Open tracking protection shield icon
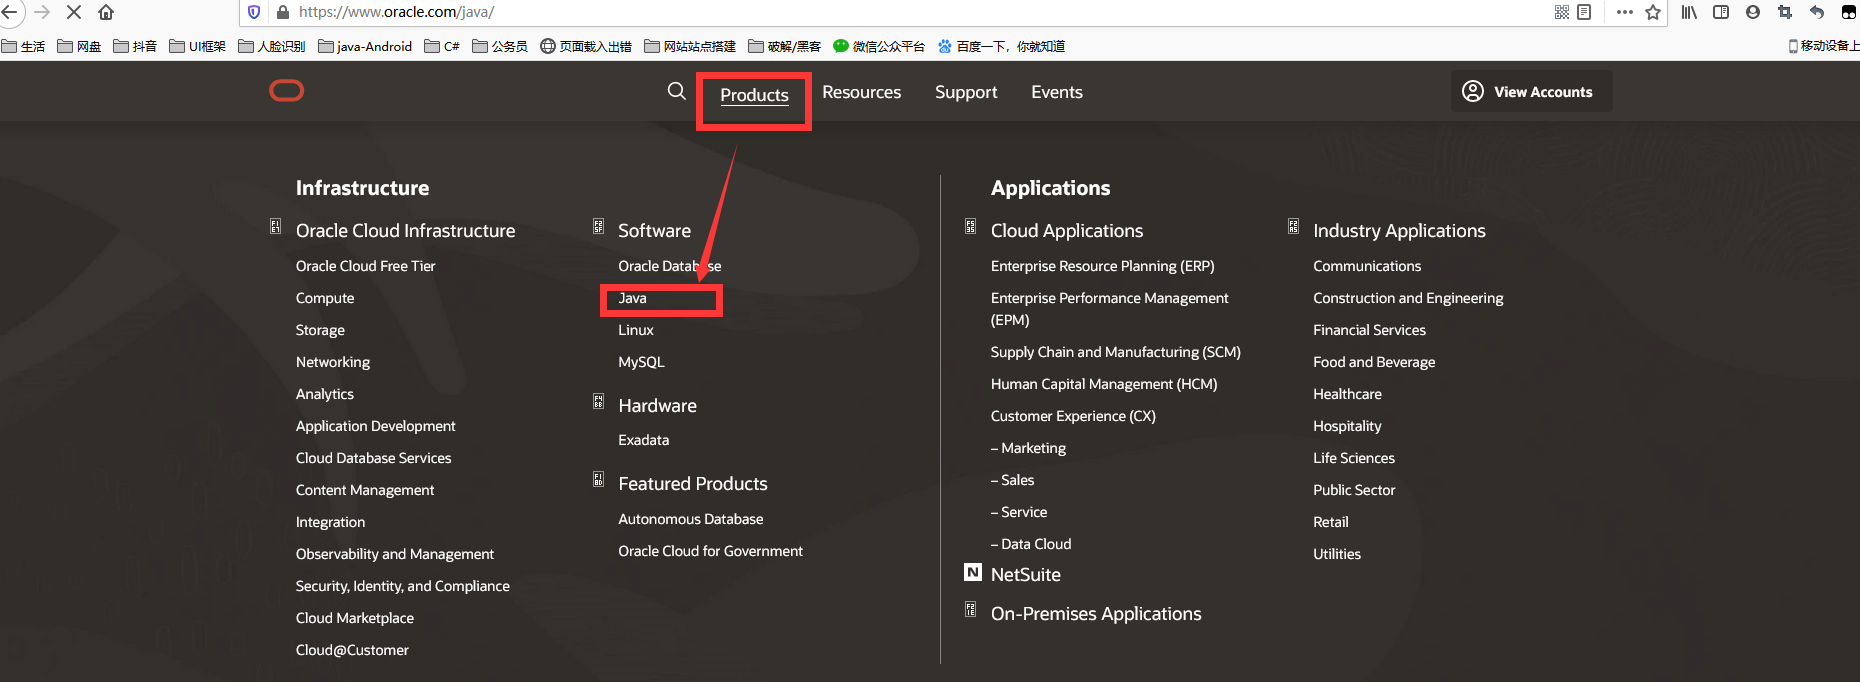Screen dimensions: 1860x682 254,12
